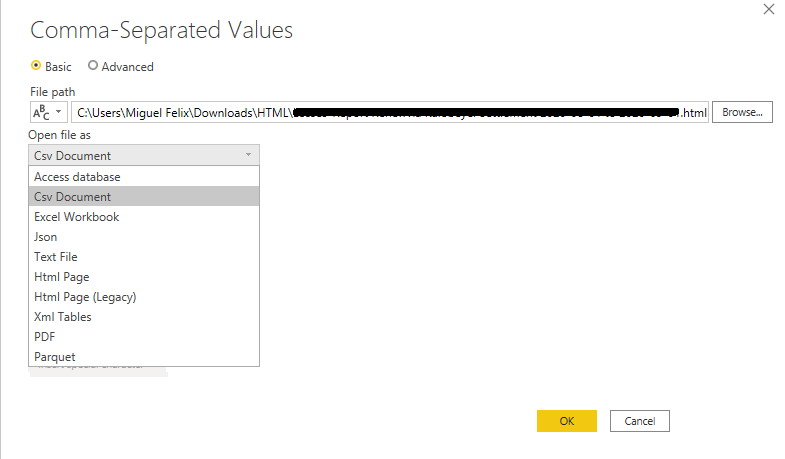Choose Csv Document in the list
Image resolution: width=785 pixels, height=459 pixels.
tap(72, 197)
